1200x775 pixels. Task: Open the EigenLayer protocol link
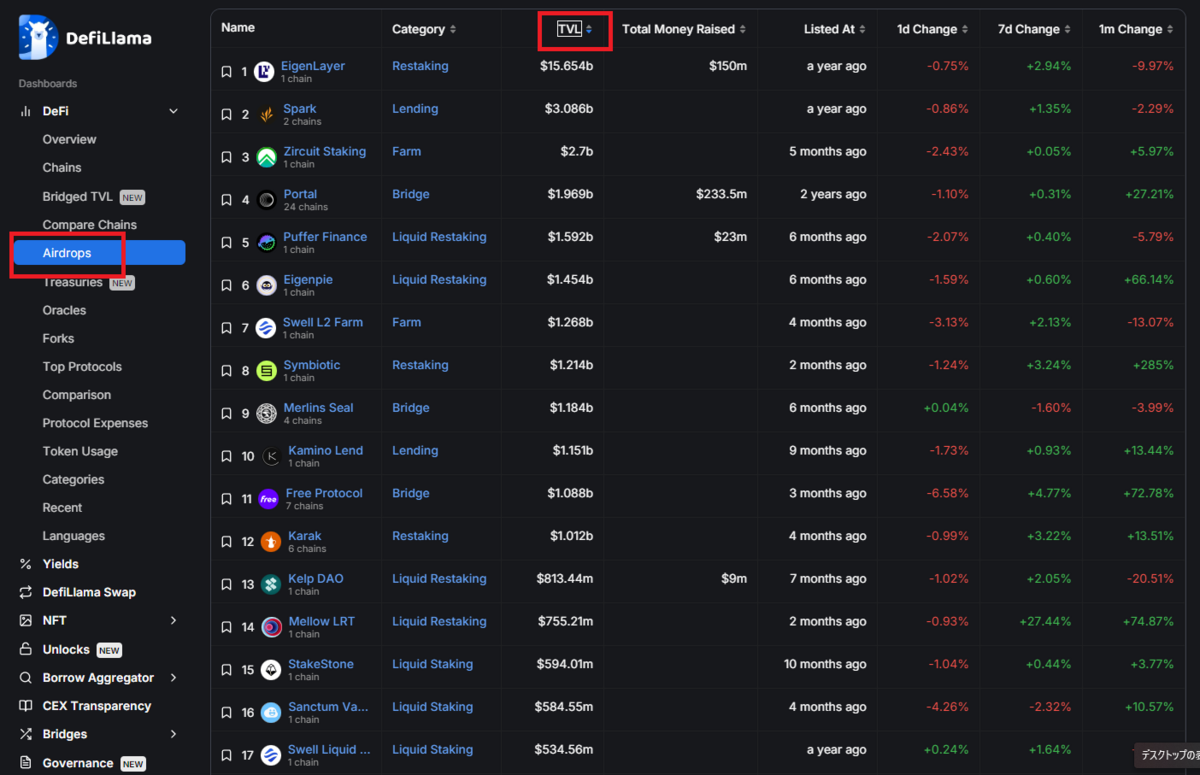tap(313, 66)
